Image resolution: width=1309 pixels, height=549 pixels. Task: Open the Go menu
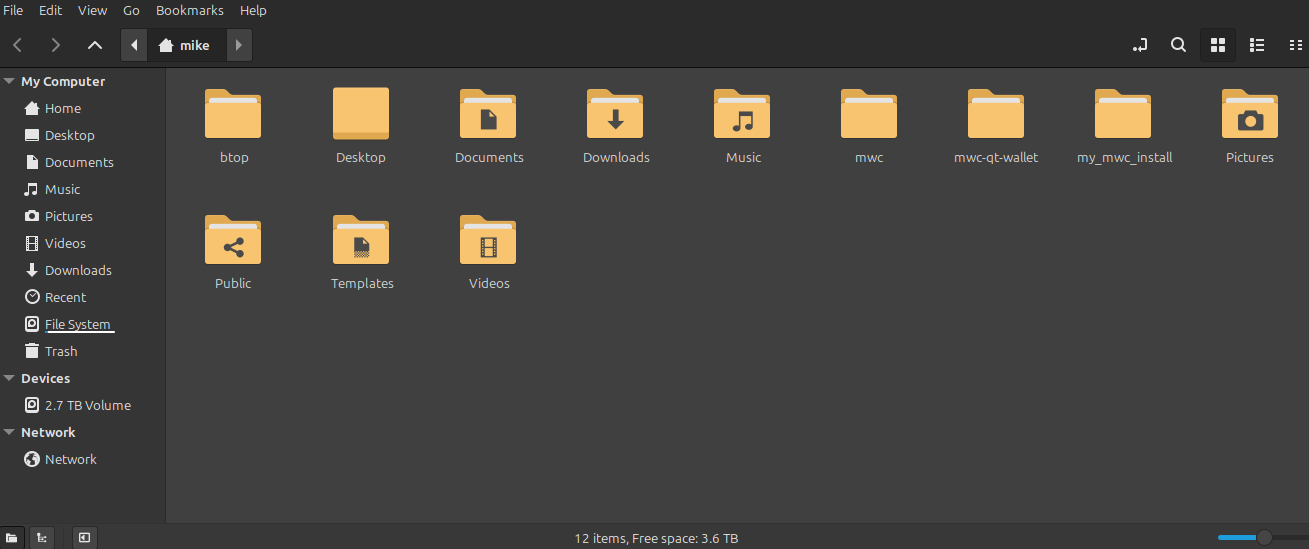click(x=132, y=10)
